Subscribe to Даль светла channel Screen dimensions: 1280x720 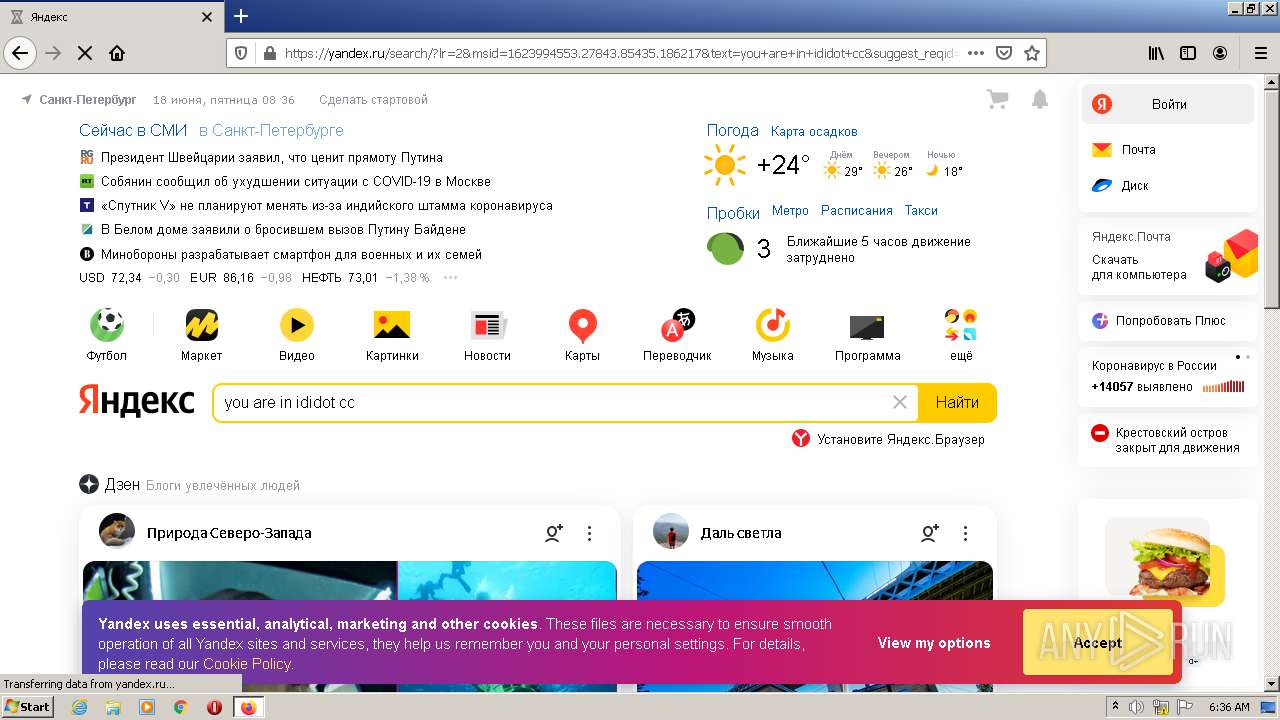pos(929,533)
